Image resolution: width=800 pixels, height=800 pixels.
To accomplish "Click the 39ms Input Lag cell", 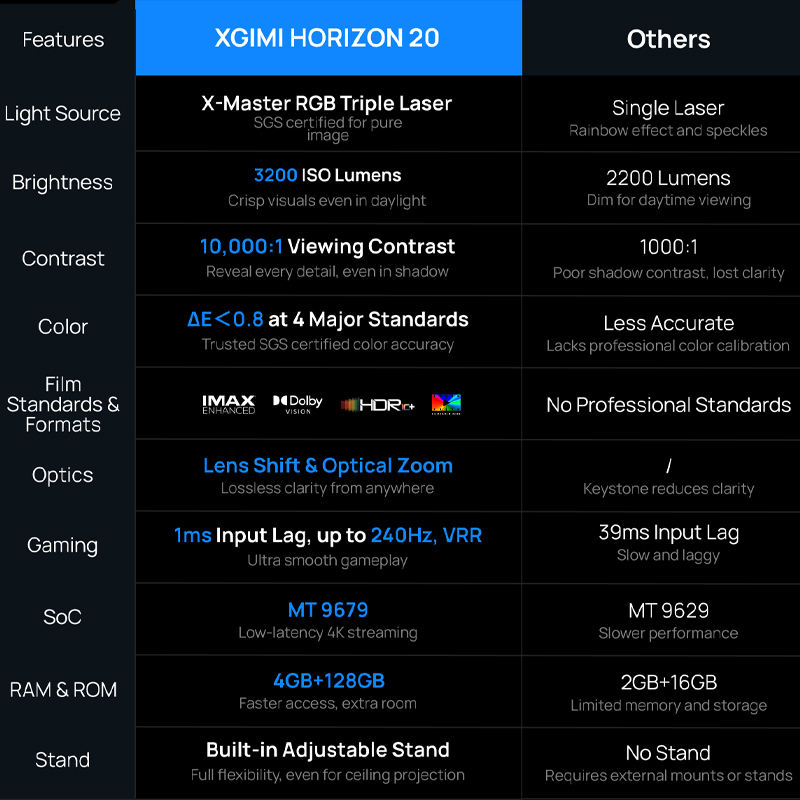I will (668, 533).
